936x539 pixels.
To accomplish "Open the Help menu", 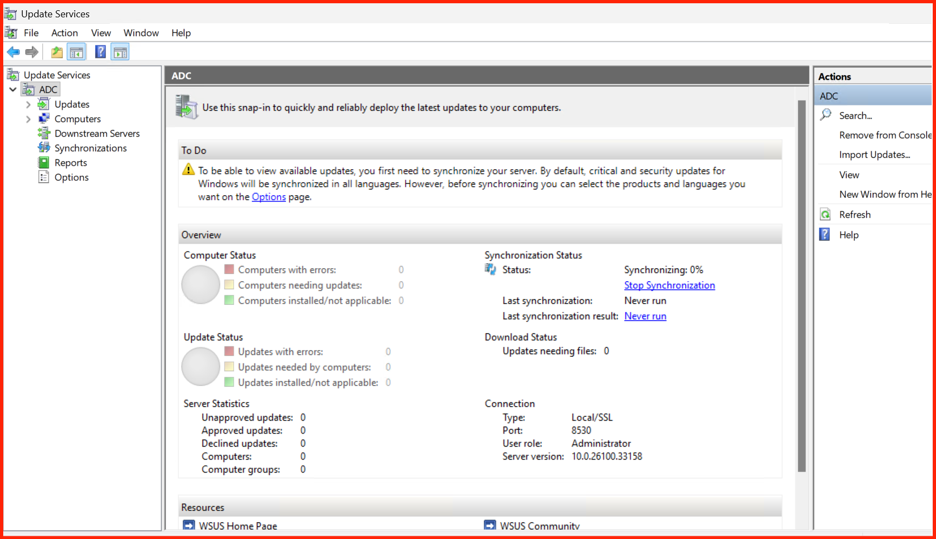I will coord(181,33).
